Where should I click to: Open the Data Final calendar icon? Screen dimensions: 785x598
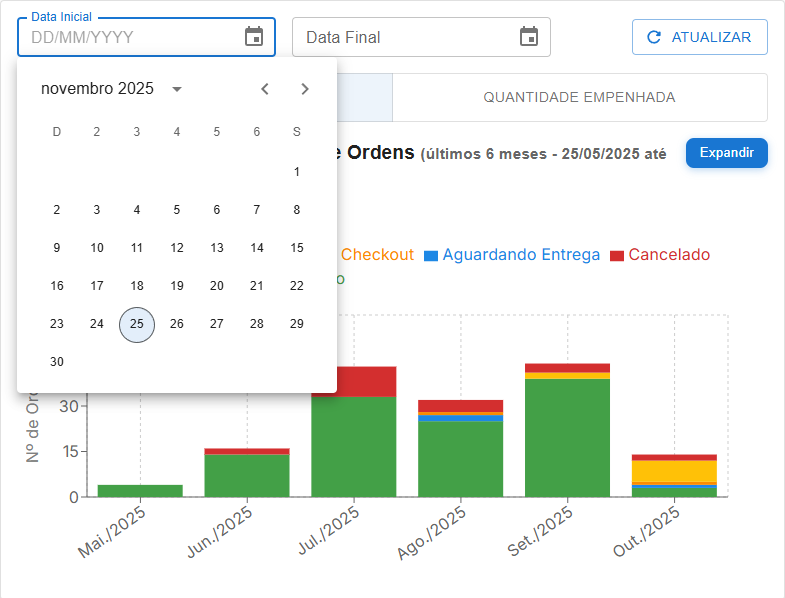pos(529,37)
